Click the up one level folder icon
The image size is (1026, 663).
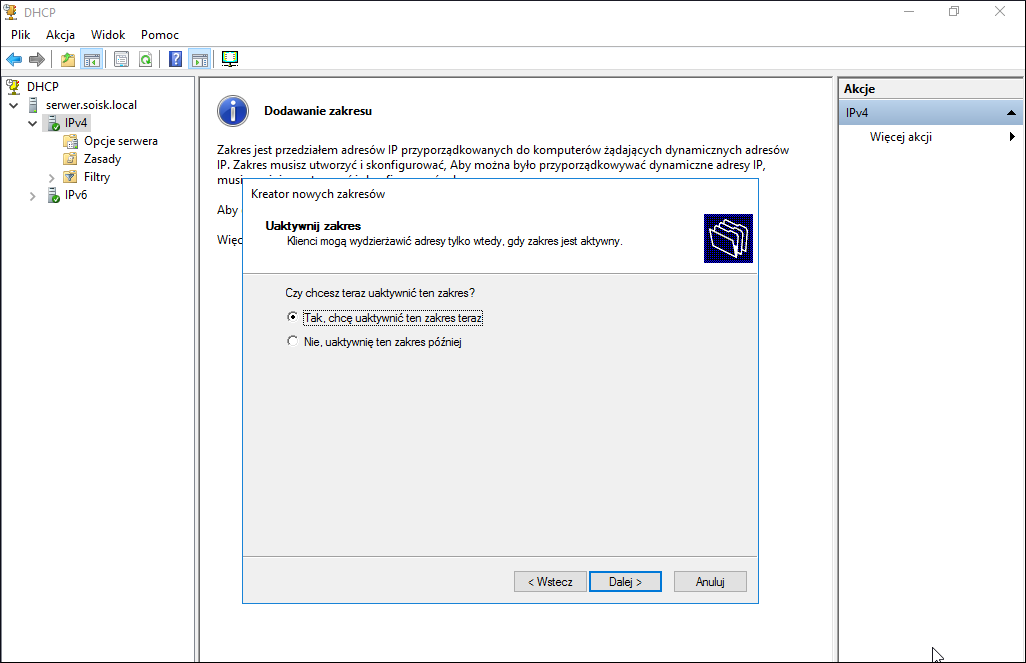68,60
